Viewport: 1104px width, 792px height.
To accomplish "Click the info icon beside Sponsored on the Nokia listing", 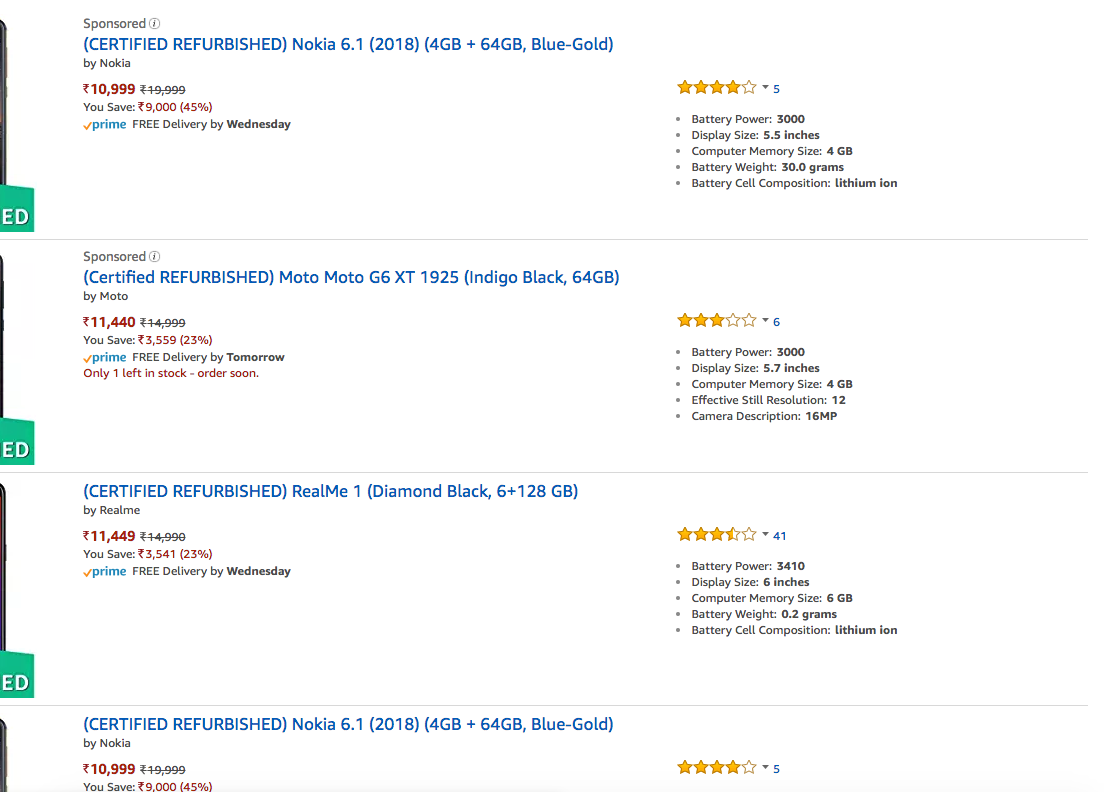I will (155, 23).
